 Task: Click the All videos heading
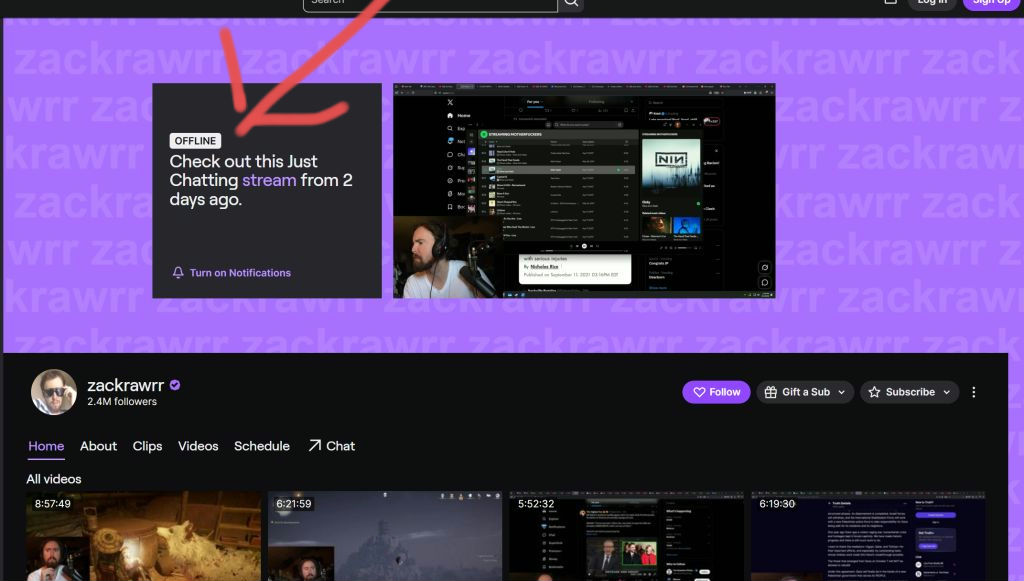54,479
